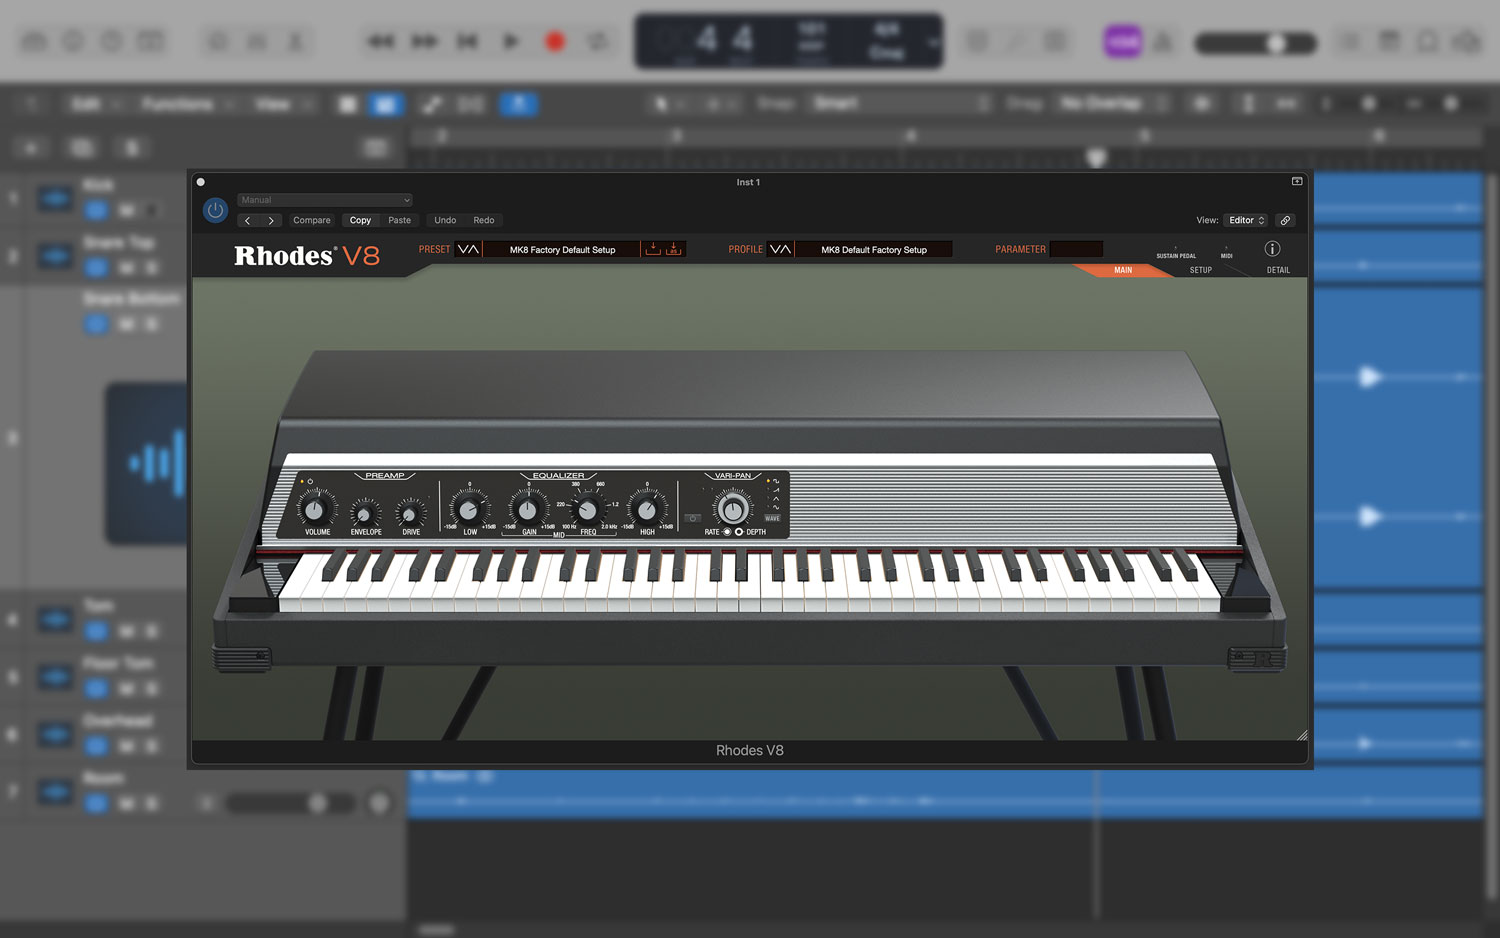Viewport: 1500px width, 938px height.
Task: Click the Redo button in plugin header
Action: [484, 220]
